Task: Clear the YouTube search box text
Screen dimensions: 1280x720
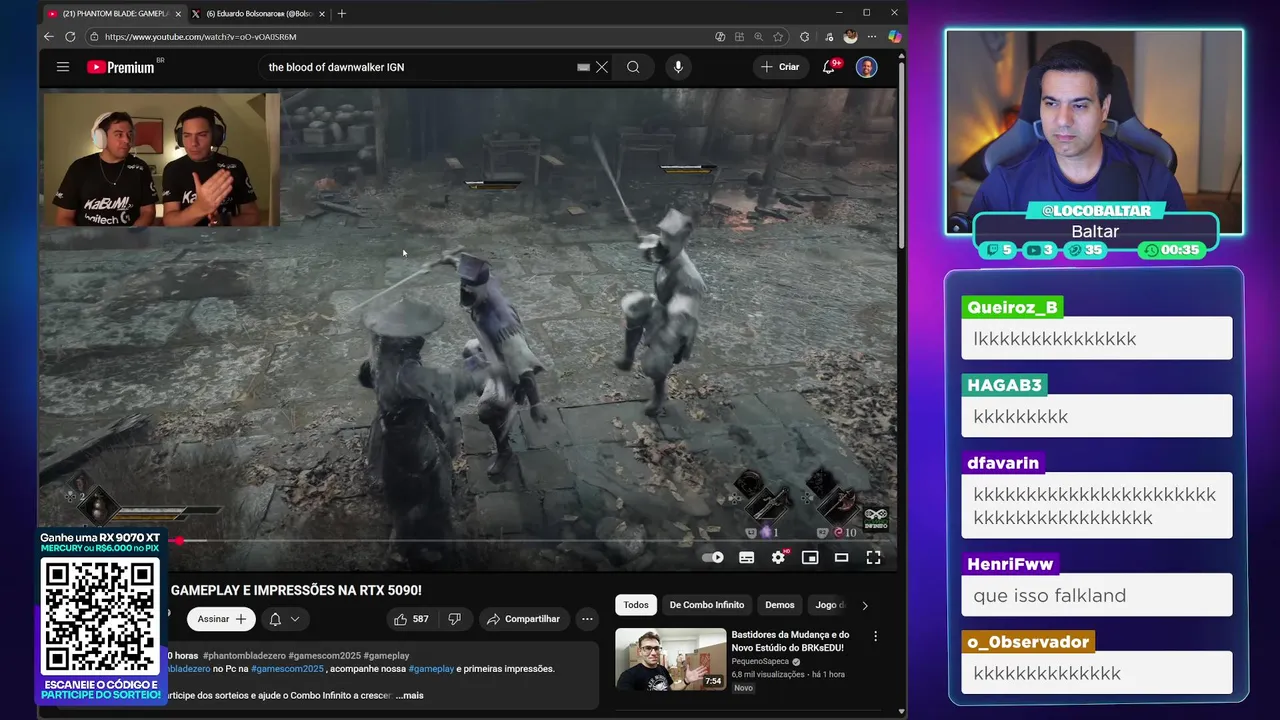Action: pyautogui.click(x=602, y=67)
